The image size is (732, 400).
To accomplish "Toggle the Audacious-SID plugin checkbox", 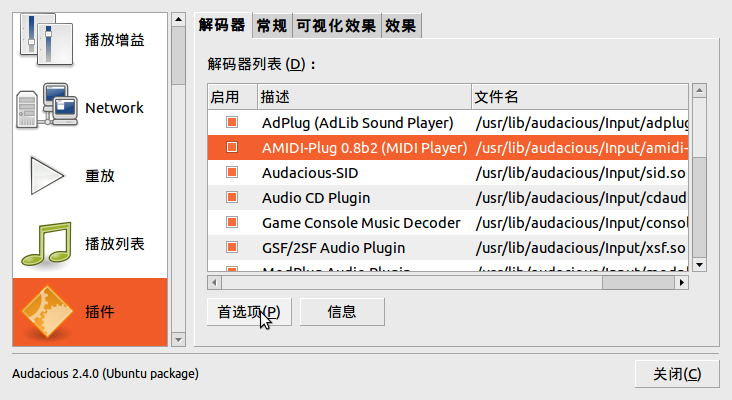I will pos(231,172).
